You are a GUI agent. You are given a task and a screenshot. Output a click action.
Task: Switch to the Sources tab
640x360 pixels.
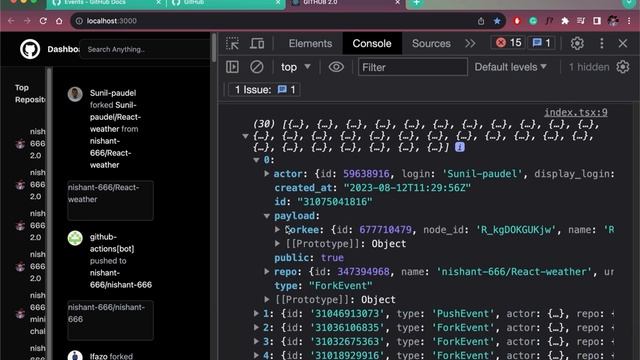(431, 43)
